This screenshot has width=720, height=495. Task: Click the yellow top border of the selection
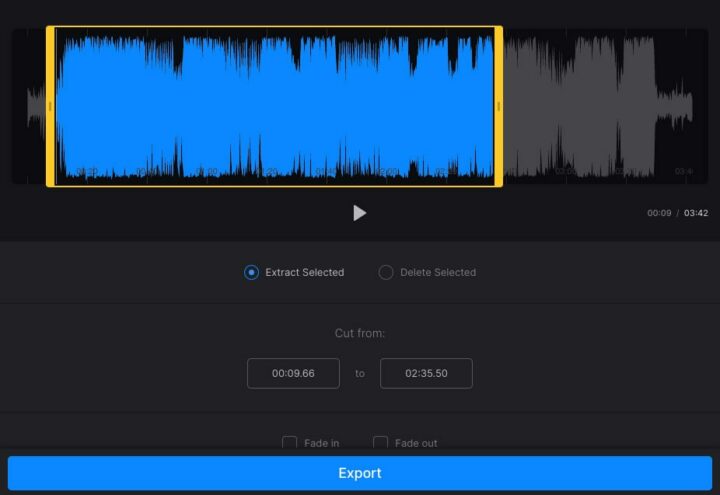[275, 27]
